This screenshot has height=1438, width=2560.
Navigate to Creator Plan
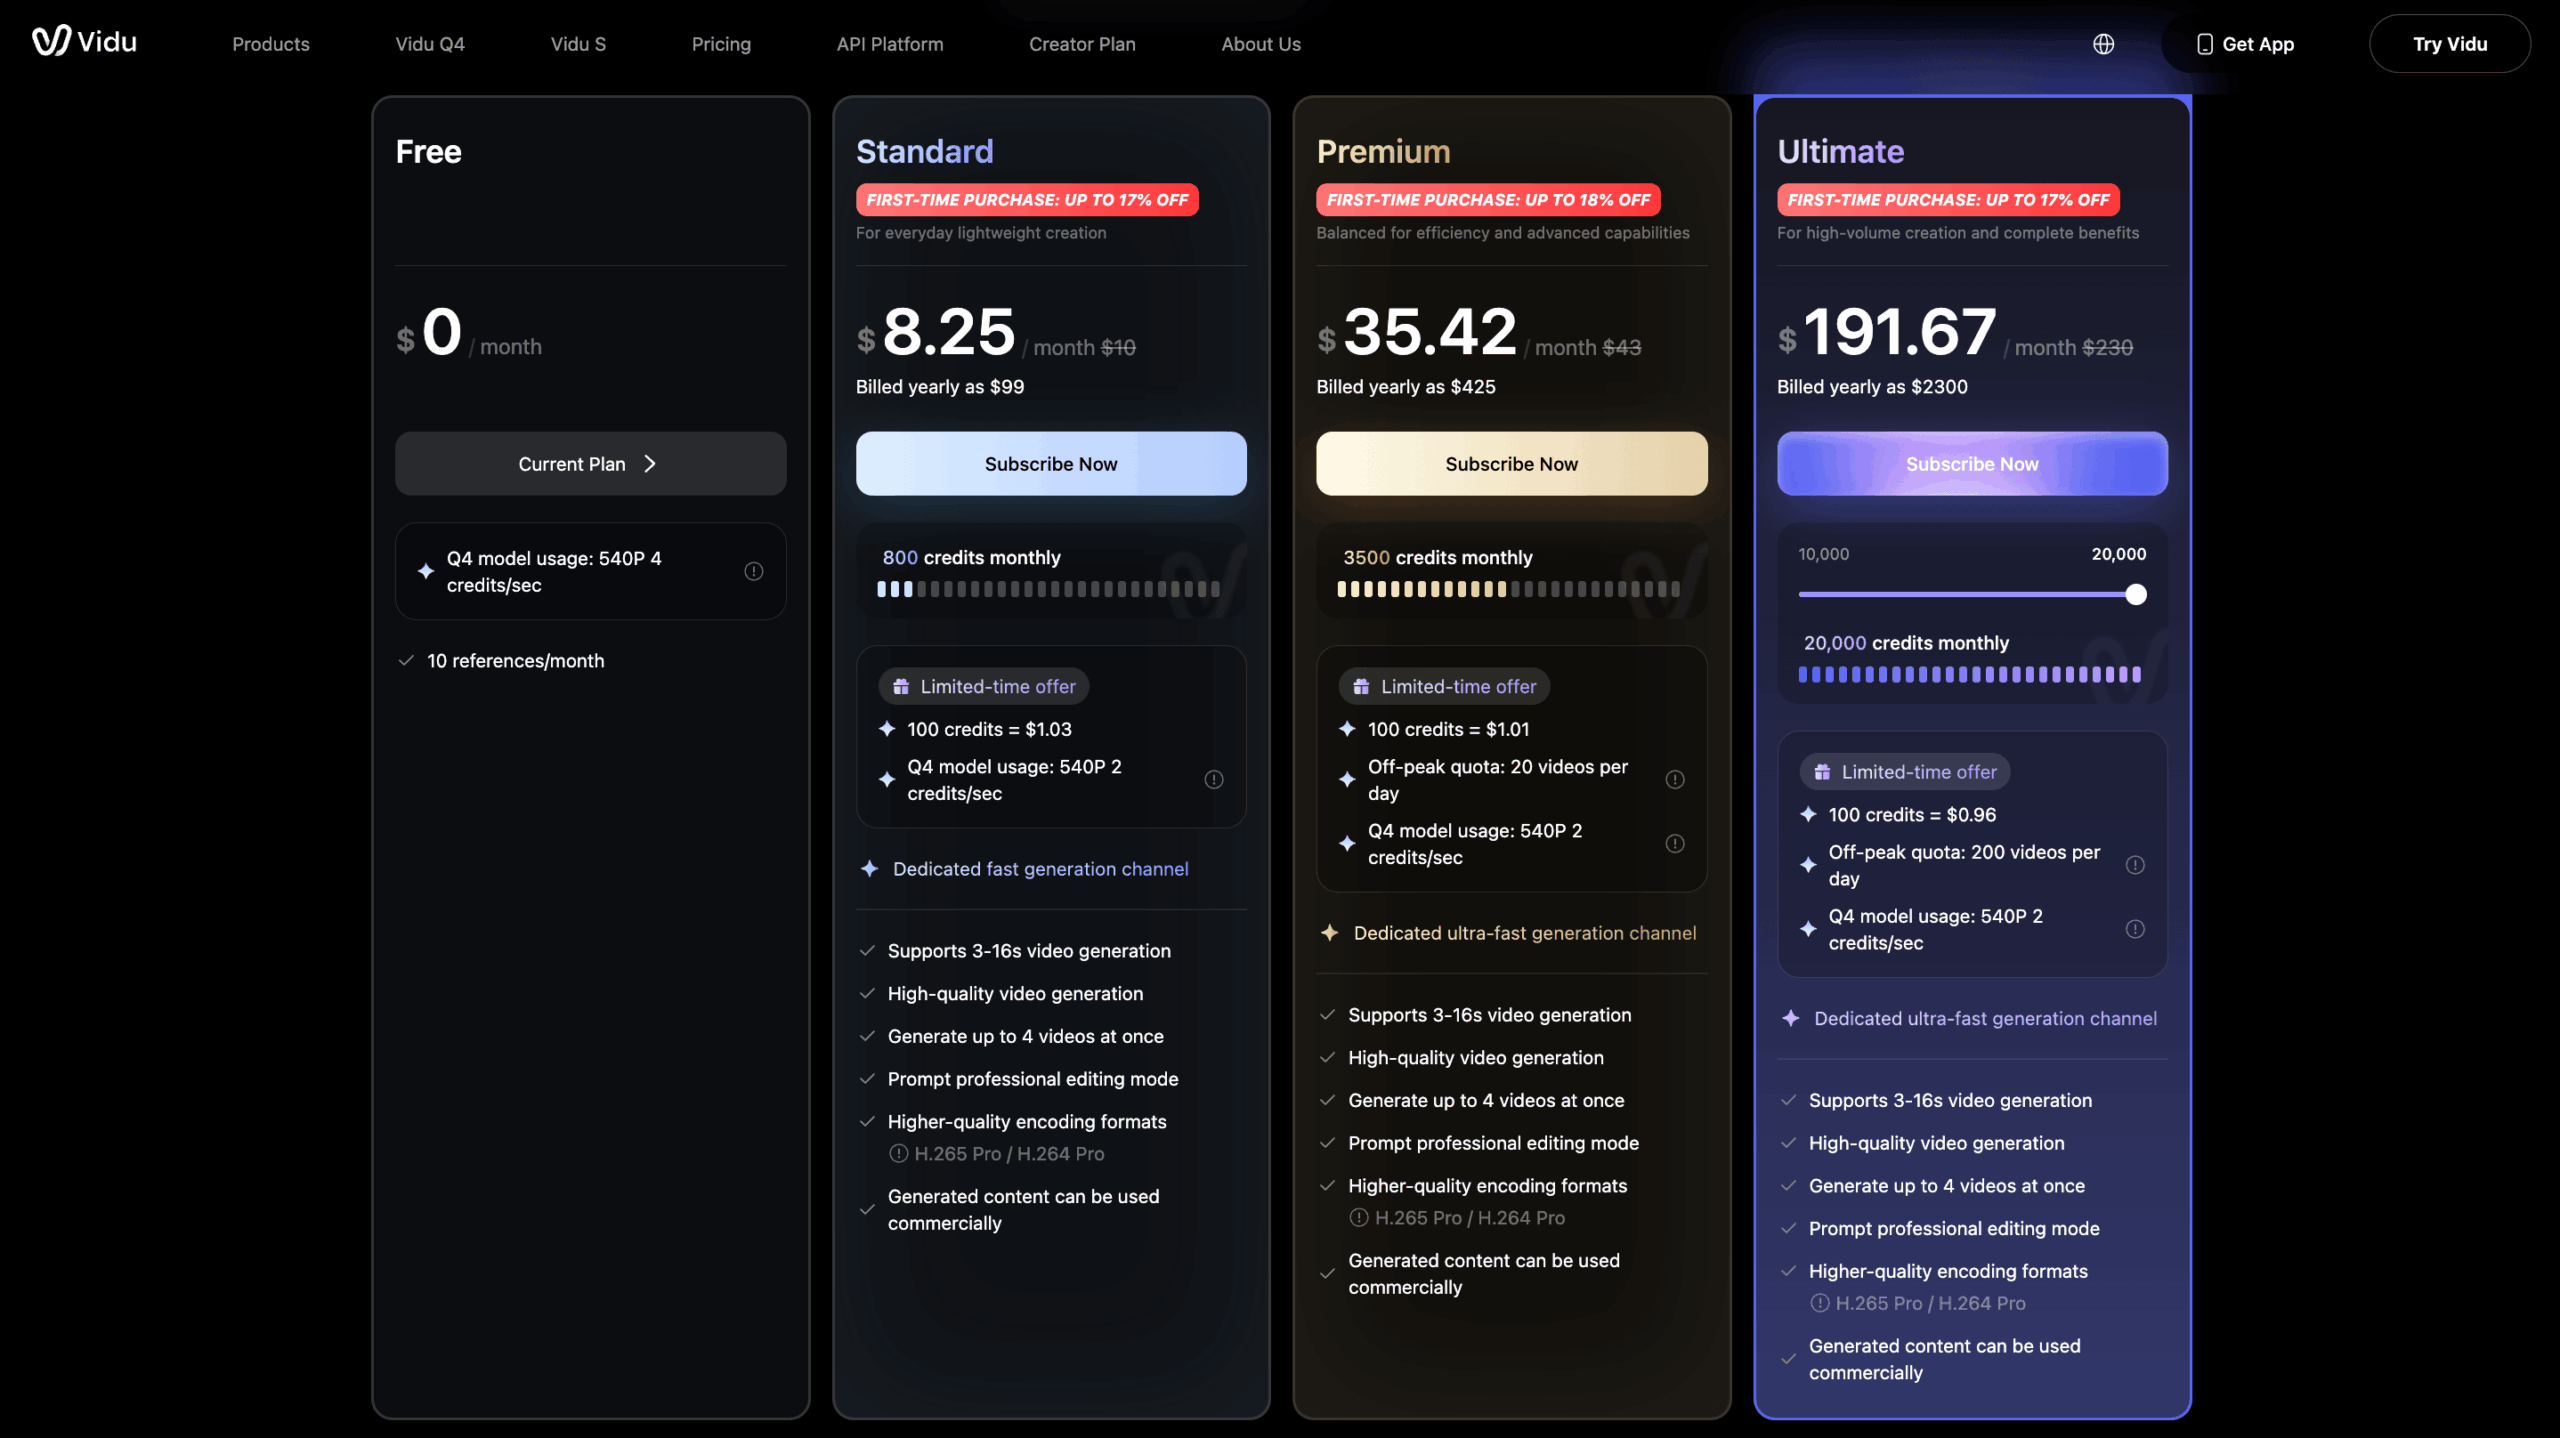pyautogui.click(x=1082, y=44)
